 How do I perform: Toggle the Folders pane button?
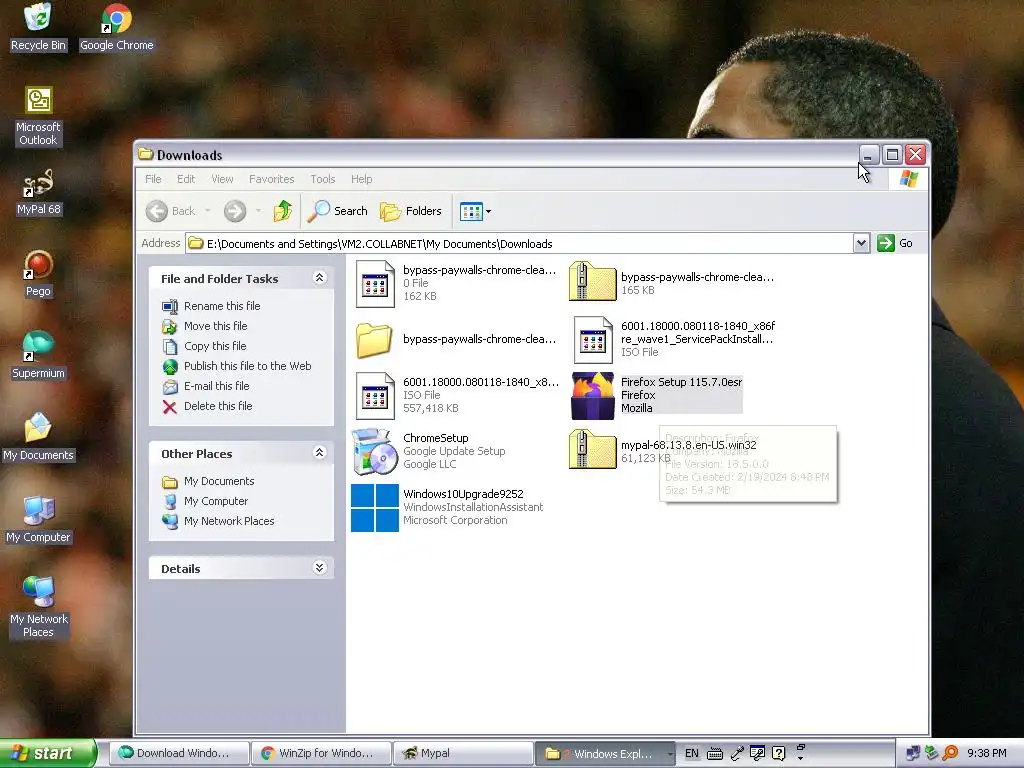(411, 210)
